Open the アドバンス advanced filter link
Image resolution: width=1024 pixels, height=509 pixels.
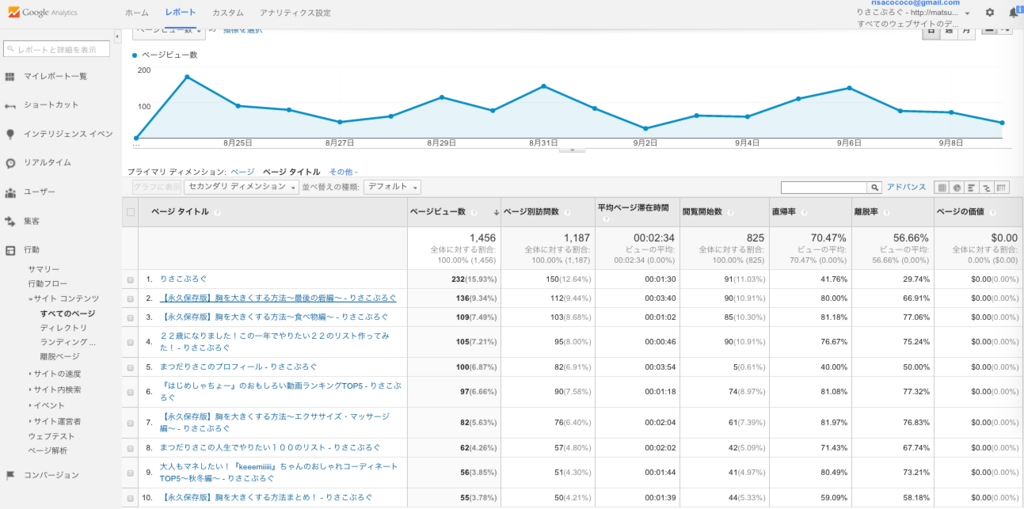[906, 188]
